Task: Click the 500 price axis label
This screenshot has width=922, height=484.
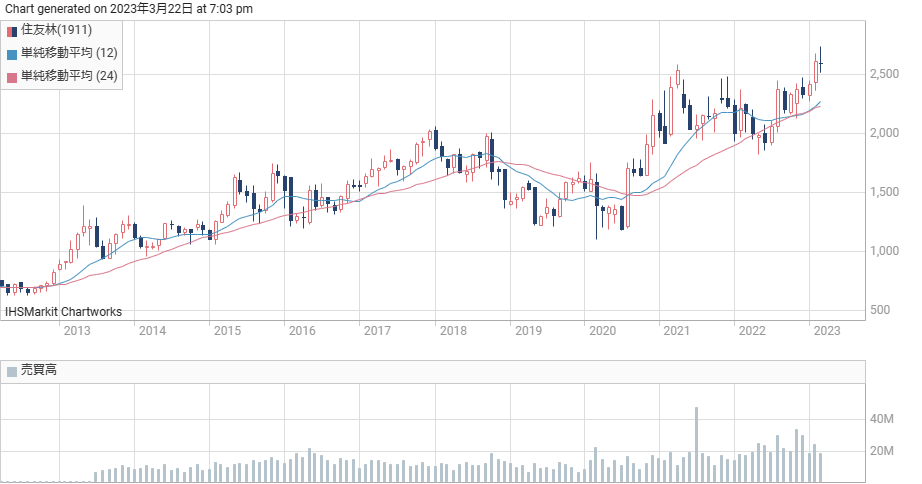Action: tap(880, 310)
